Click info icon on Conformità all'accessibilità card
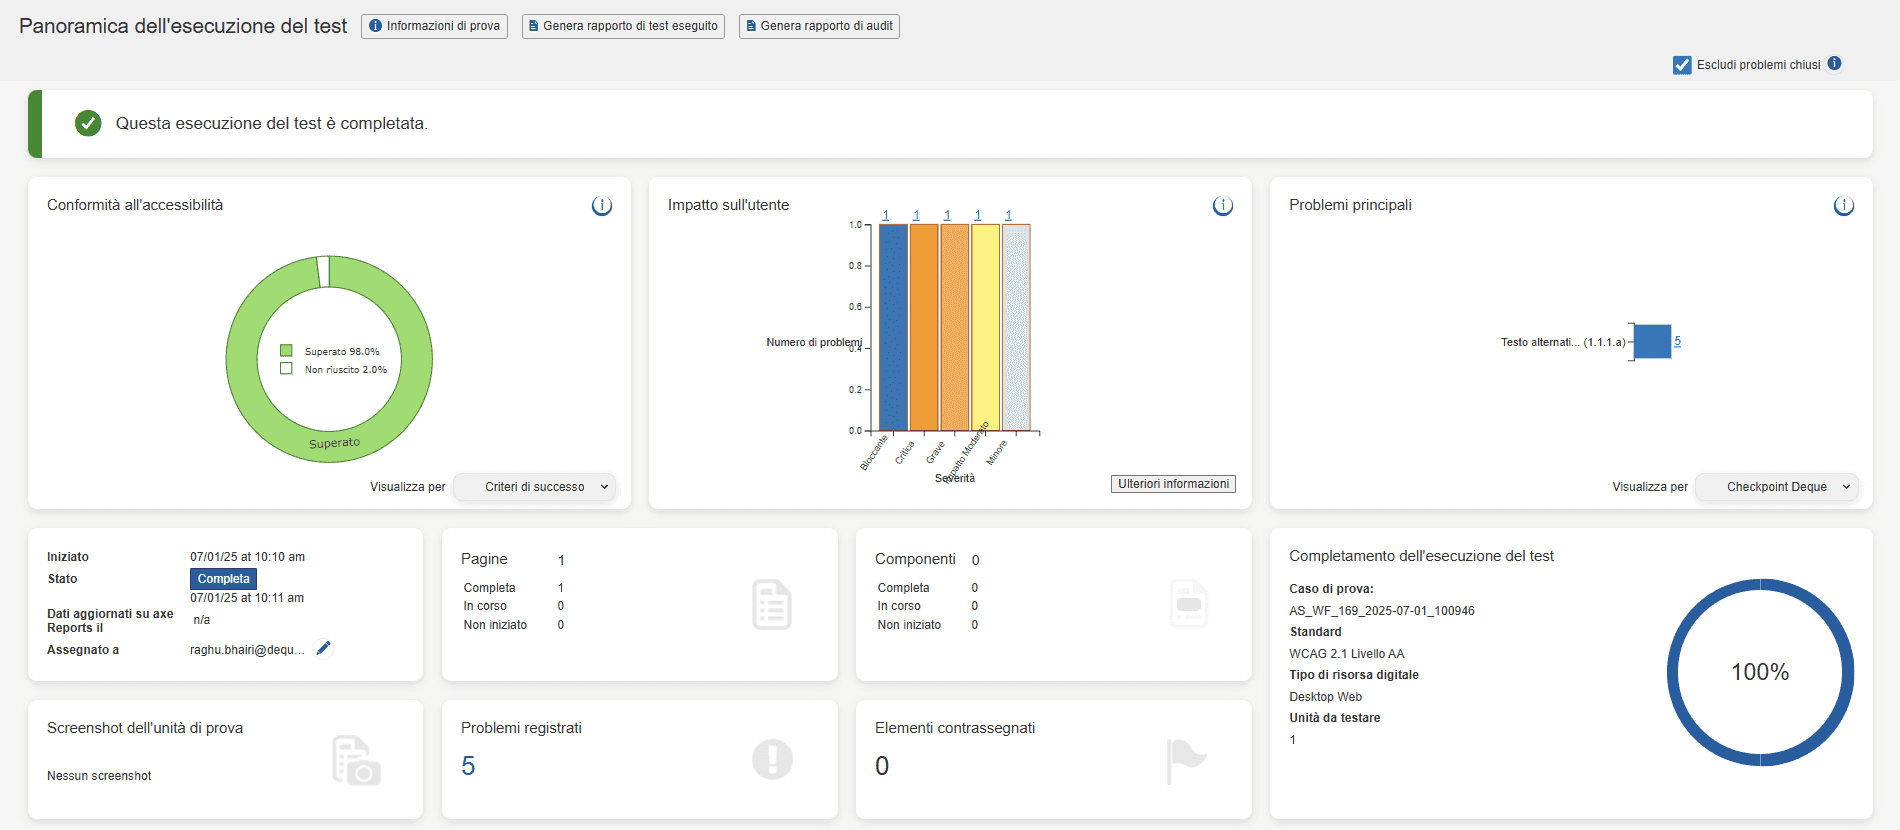 pyautogui.click(x=602, y=206)
